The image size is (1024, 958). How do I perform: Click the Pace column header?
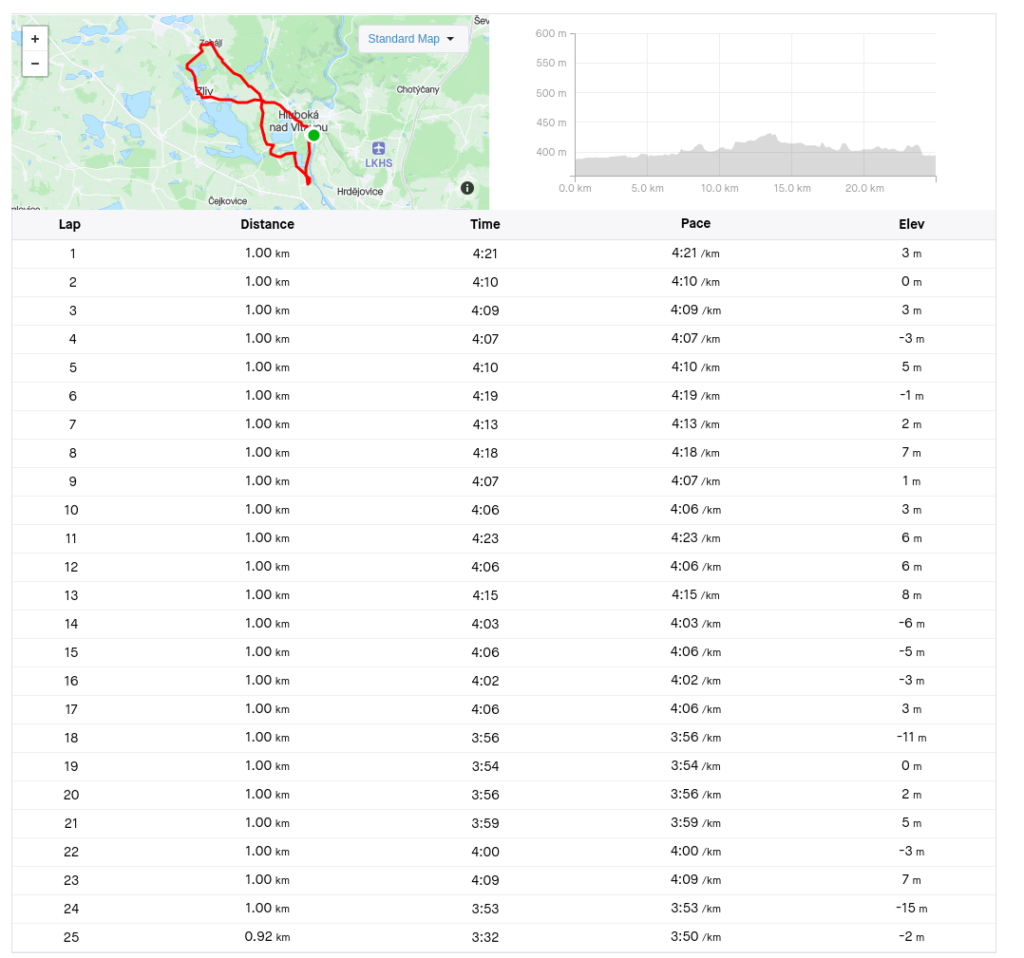(696, 223)
